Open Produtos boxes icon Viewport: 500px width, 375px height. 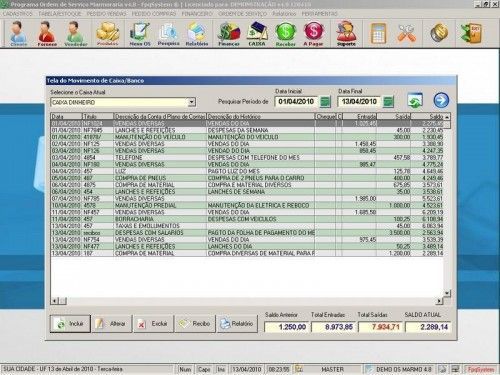pos(107,33)
